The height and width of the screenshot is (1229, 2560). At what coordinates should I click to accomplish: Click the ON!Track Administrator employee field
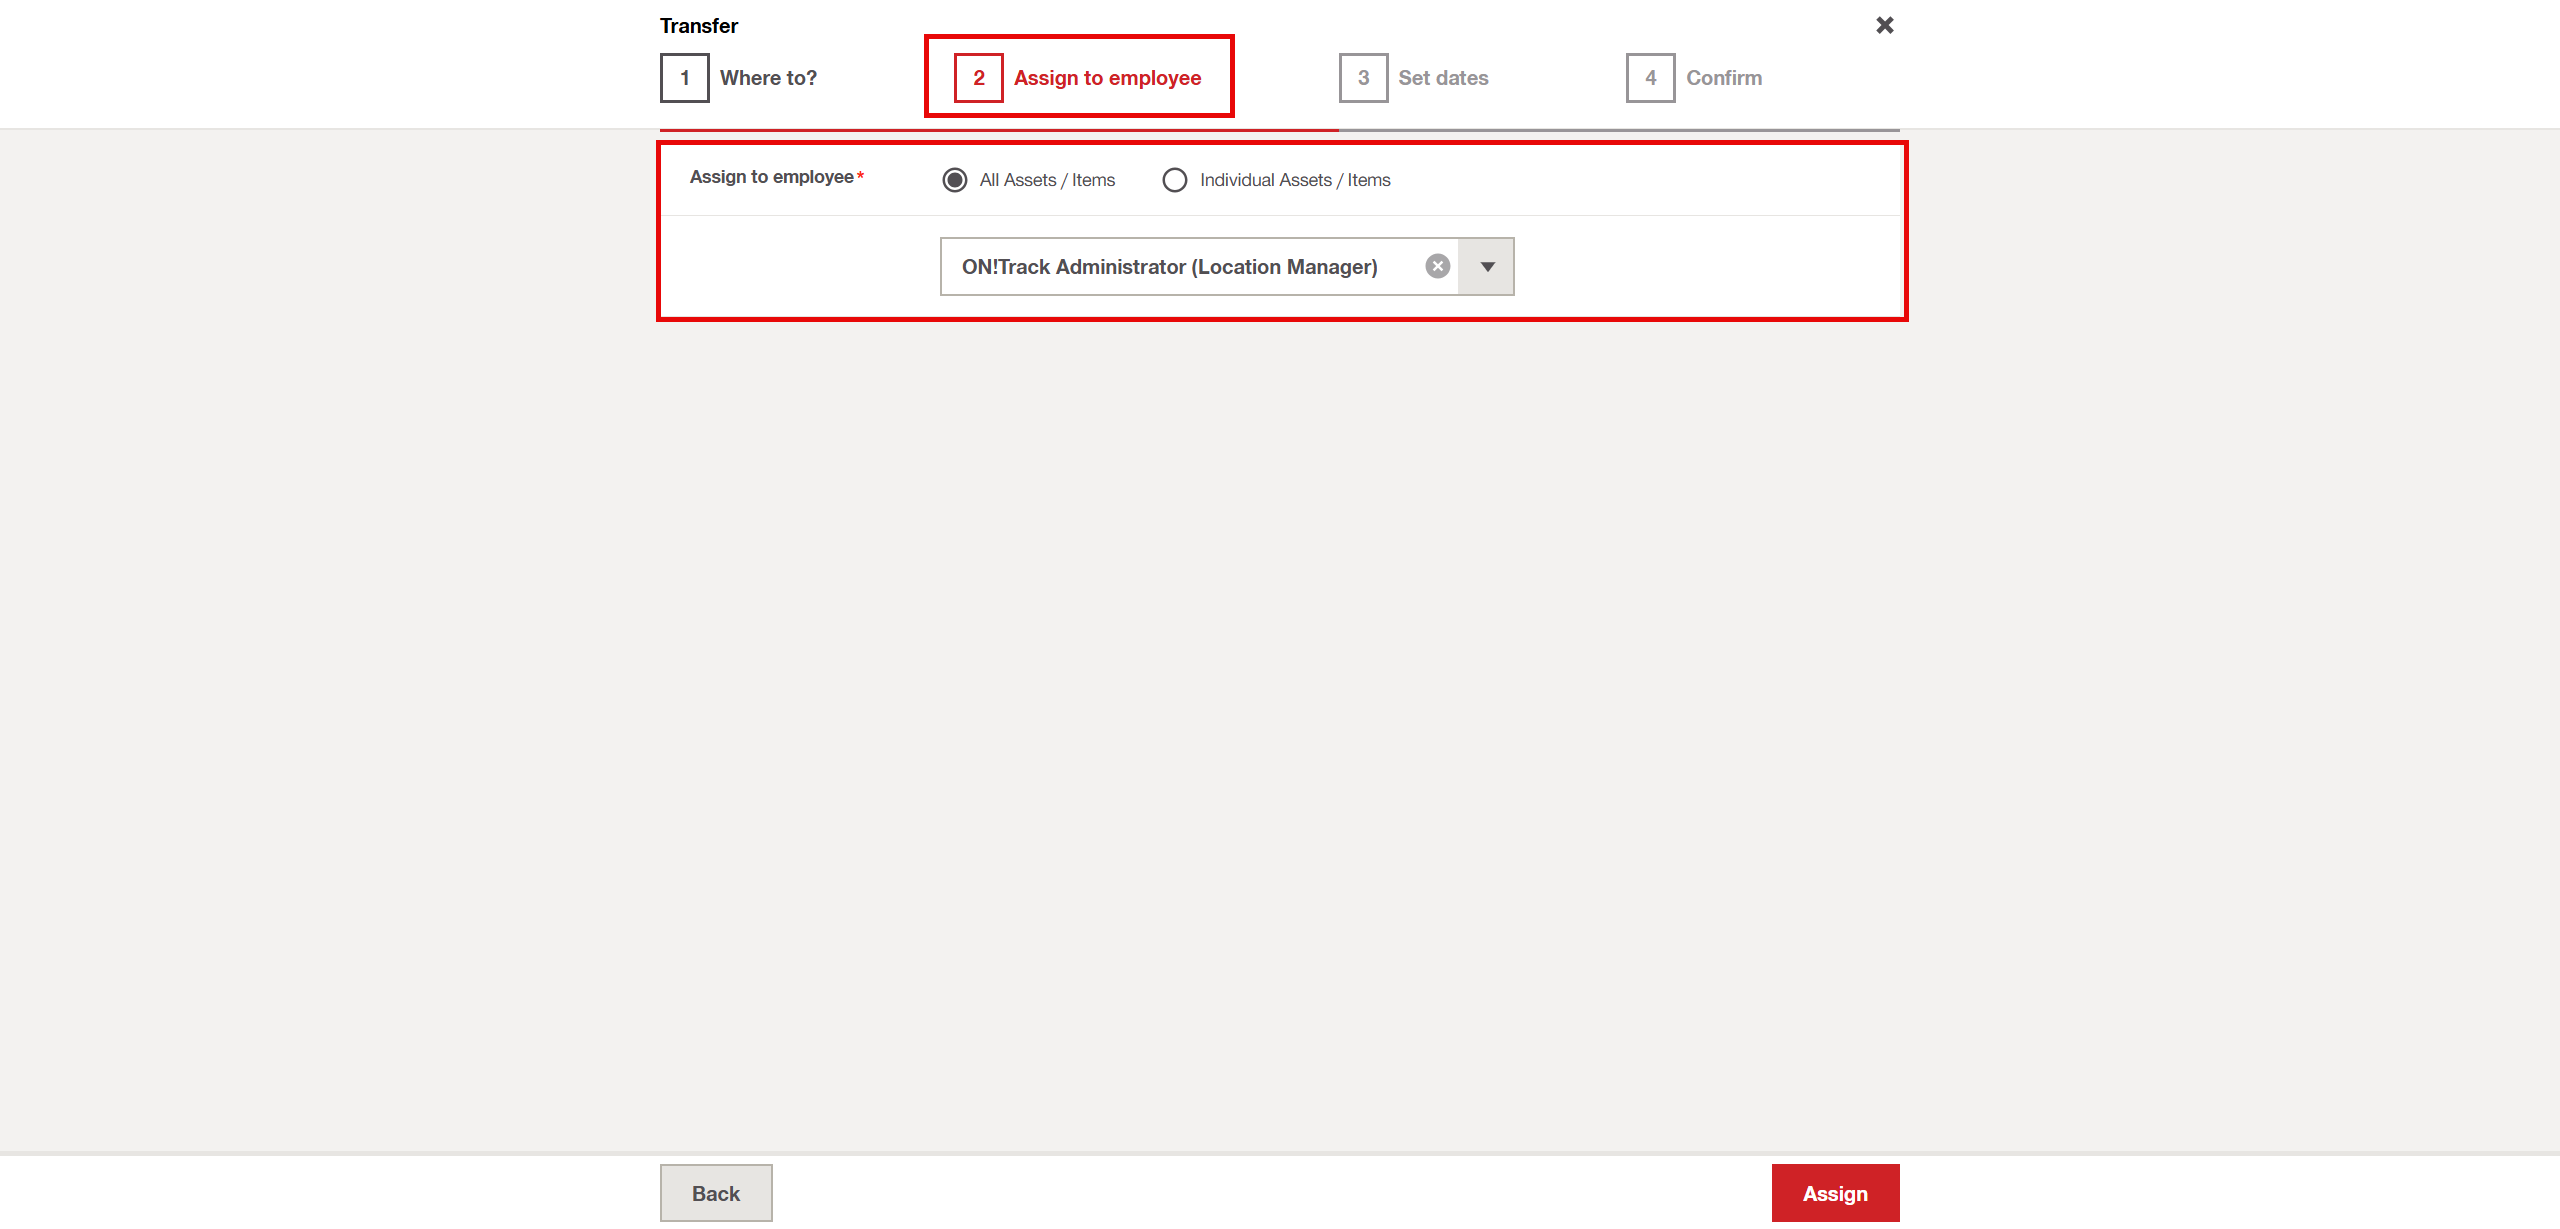coord(1170,267)
